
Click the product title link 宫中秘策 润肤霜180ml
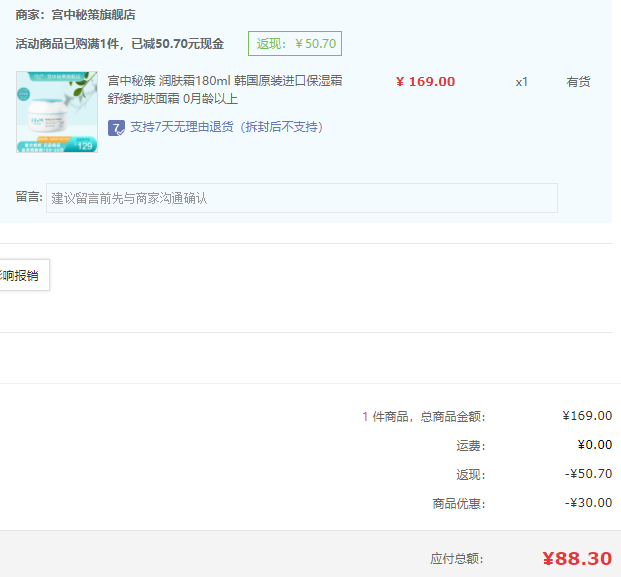click(225, 90)
